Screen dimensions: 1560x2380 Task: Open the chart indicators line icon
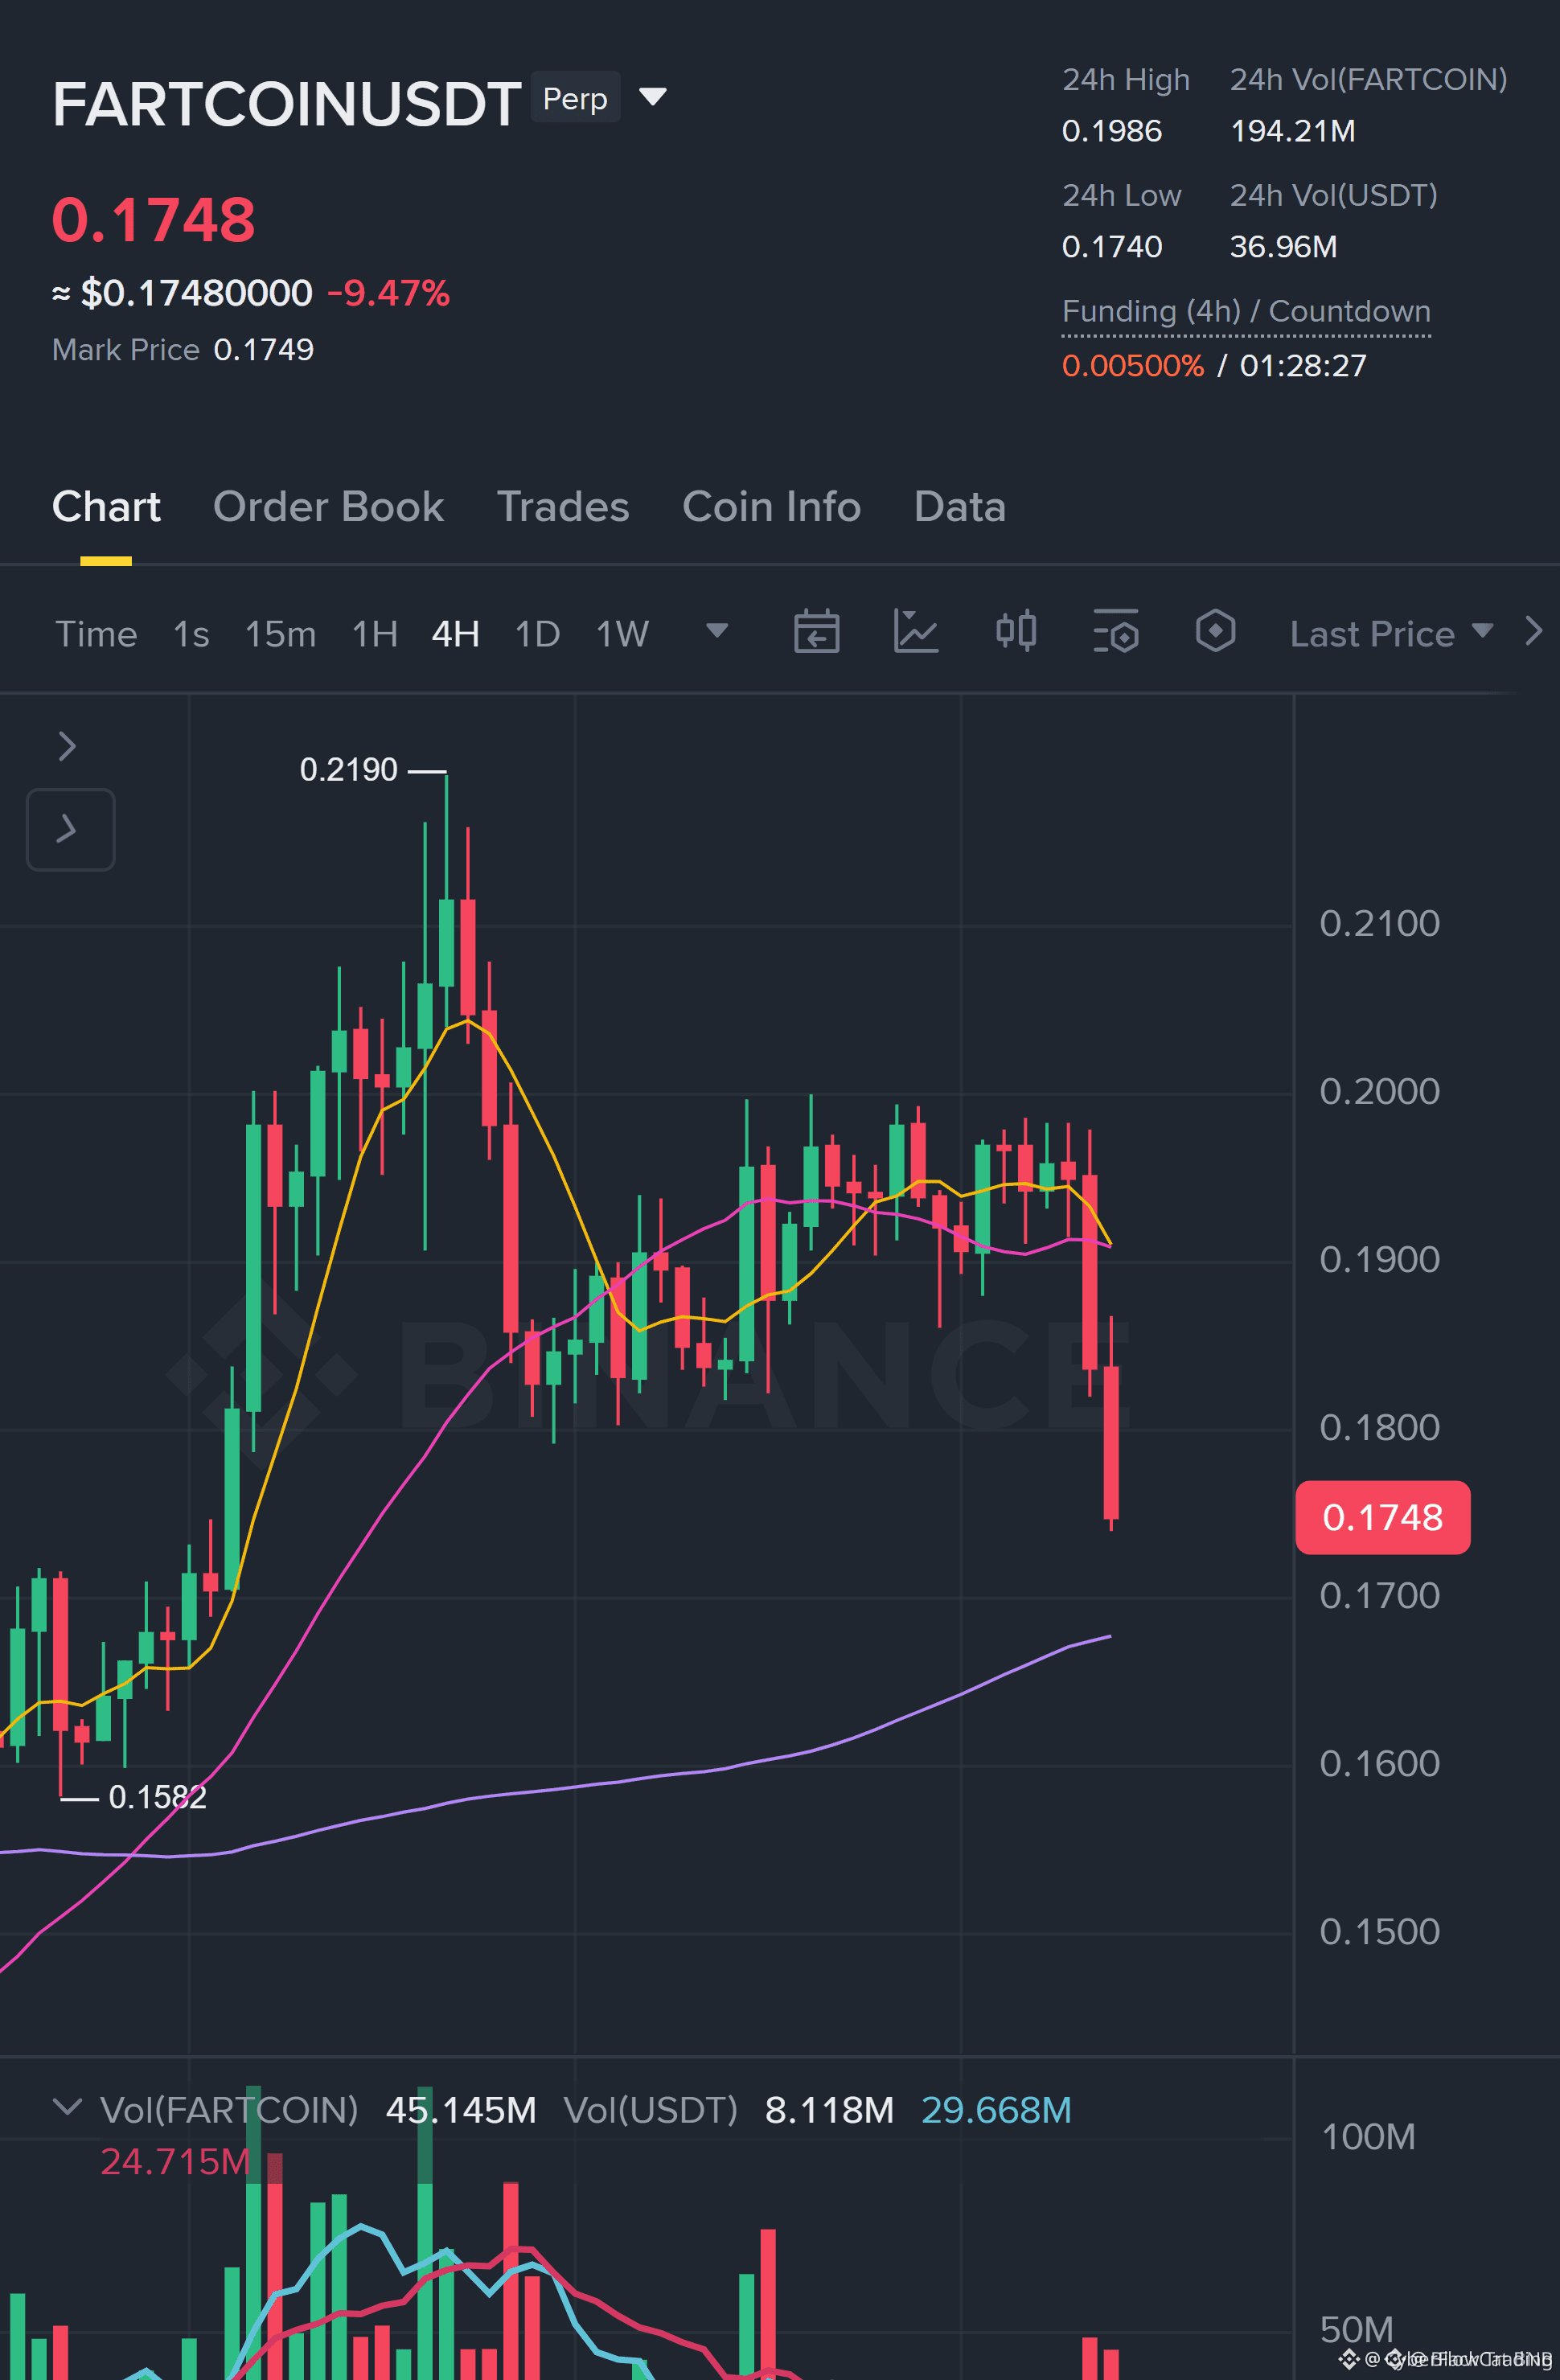[x=915, y=632]
